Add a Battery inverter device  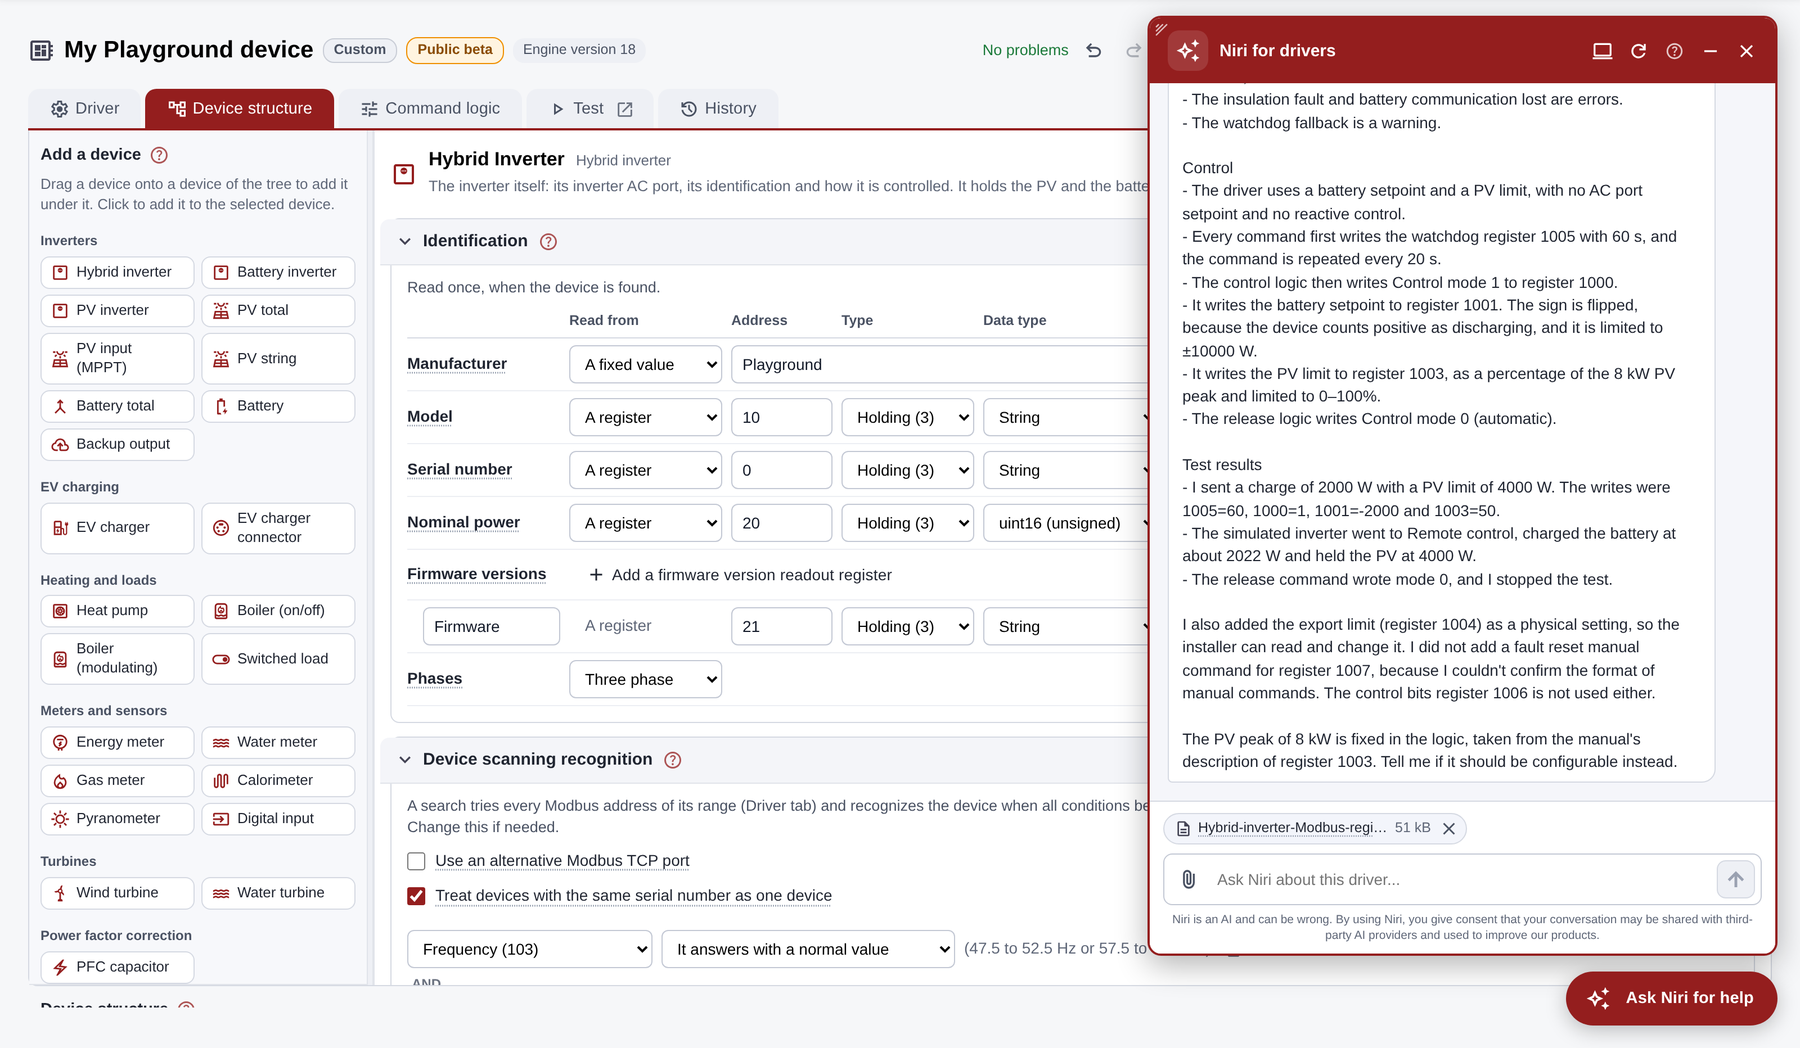click(x=278, y=272)
